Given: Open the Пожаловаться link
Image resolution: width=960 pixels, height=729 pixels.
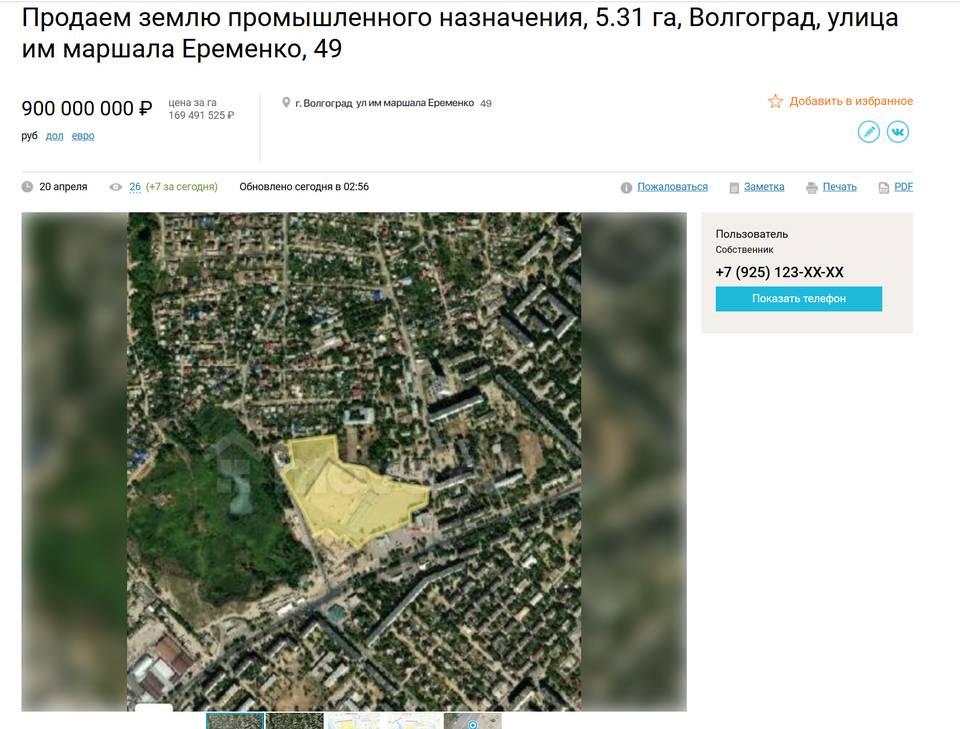Looking at the screenshot, I should coord(672,187).
